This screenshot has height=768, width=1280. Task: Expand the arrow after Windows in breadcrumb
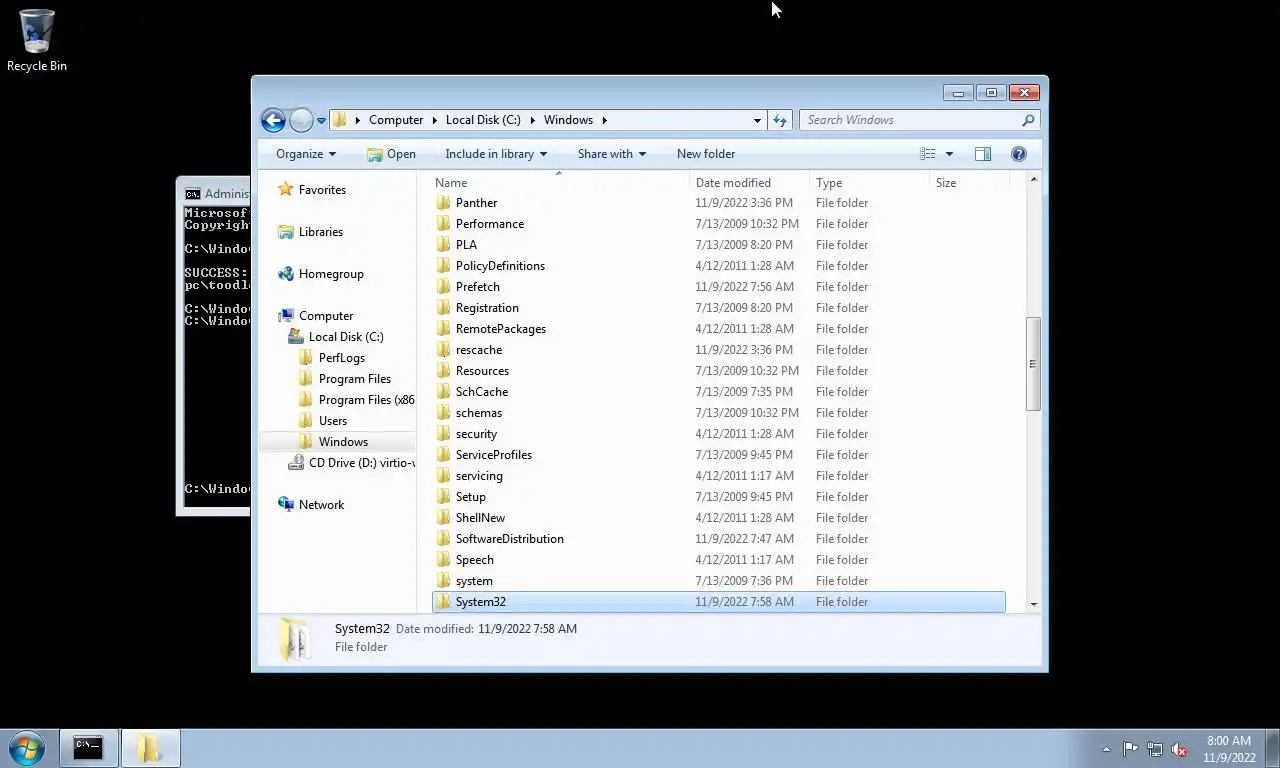[605, 120]
